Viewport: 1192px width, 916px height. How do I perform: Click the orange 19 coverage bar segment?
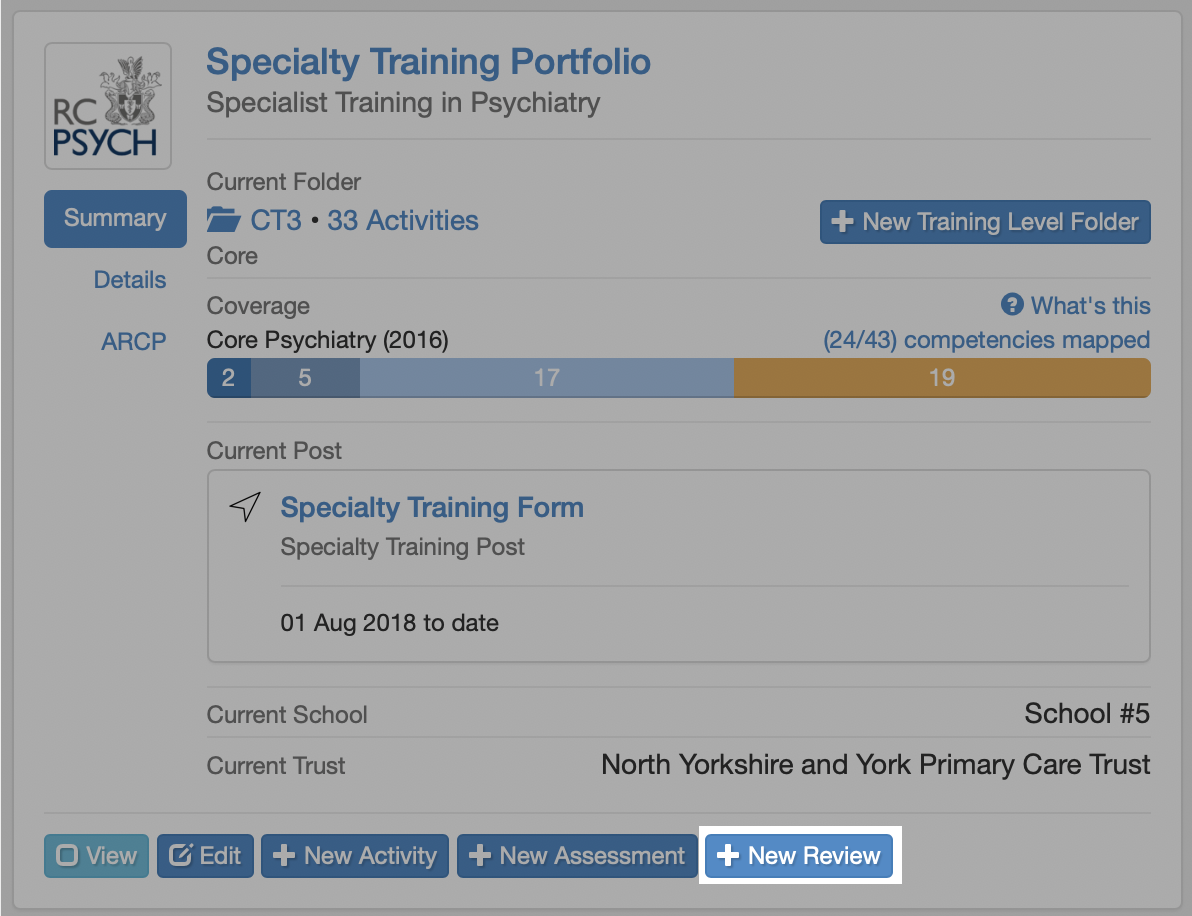pyautogui.click(x=941, y=378)
